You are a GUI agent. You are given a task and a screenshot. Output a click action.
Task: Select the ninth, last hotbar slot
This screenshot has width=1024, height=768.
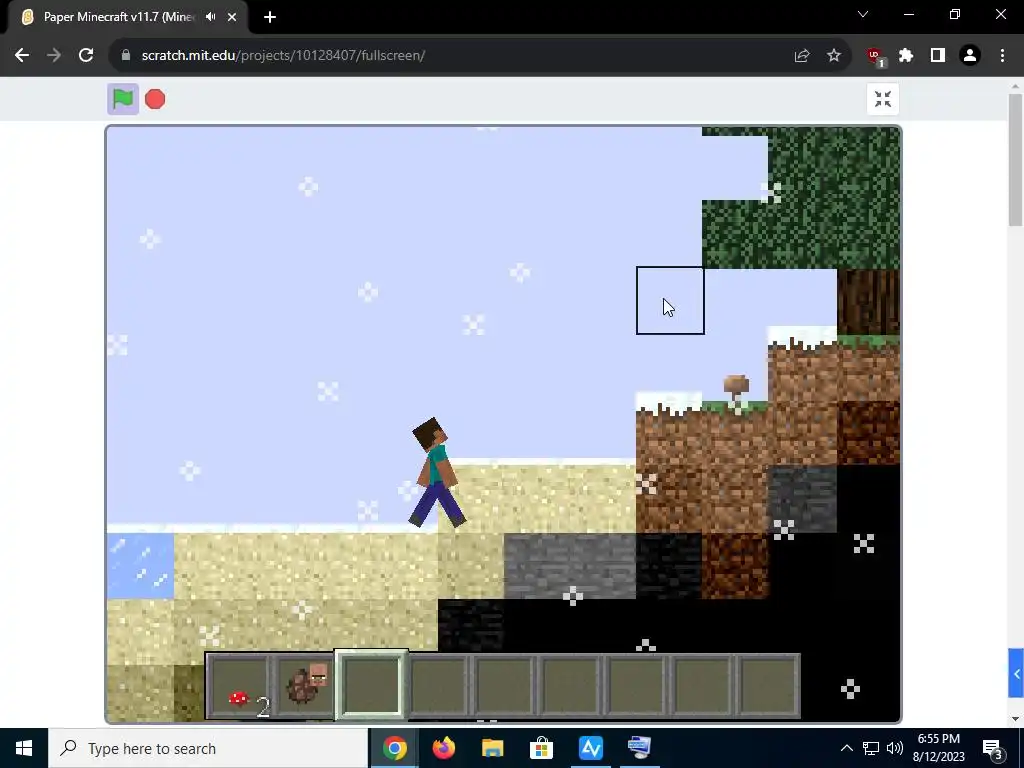point(768,686)
